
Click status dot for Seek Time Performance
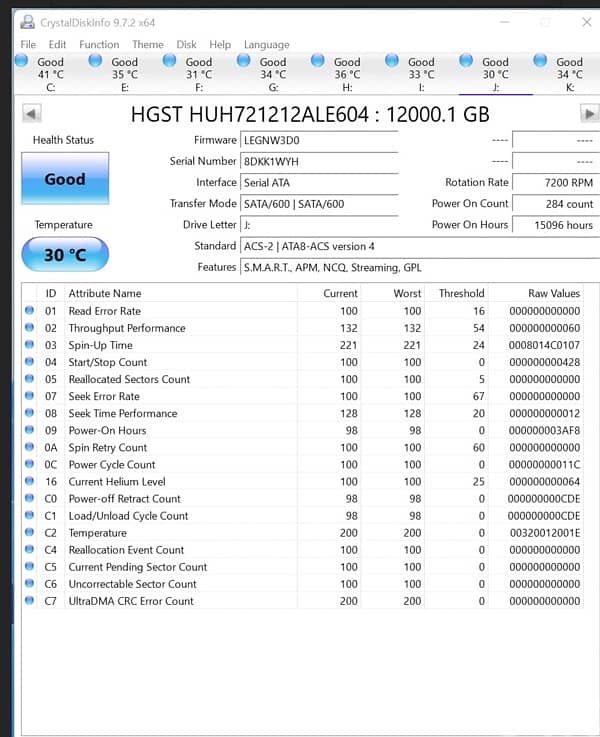coord(29,412)
